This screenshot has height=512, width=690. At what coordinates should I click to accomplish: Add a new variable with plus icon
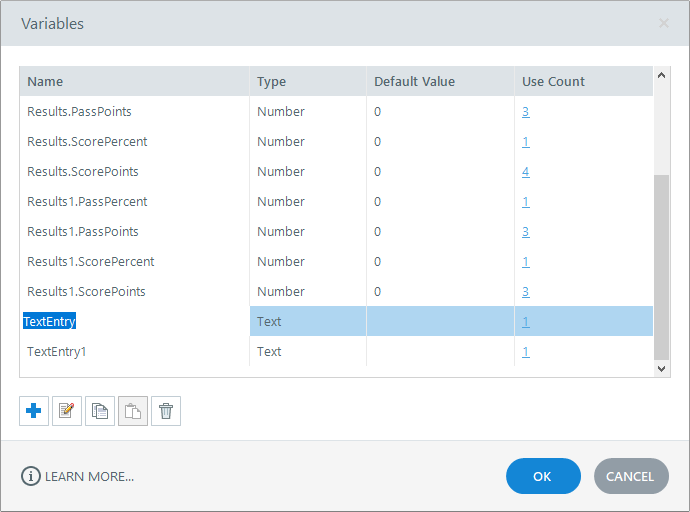point(34,411)
